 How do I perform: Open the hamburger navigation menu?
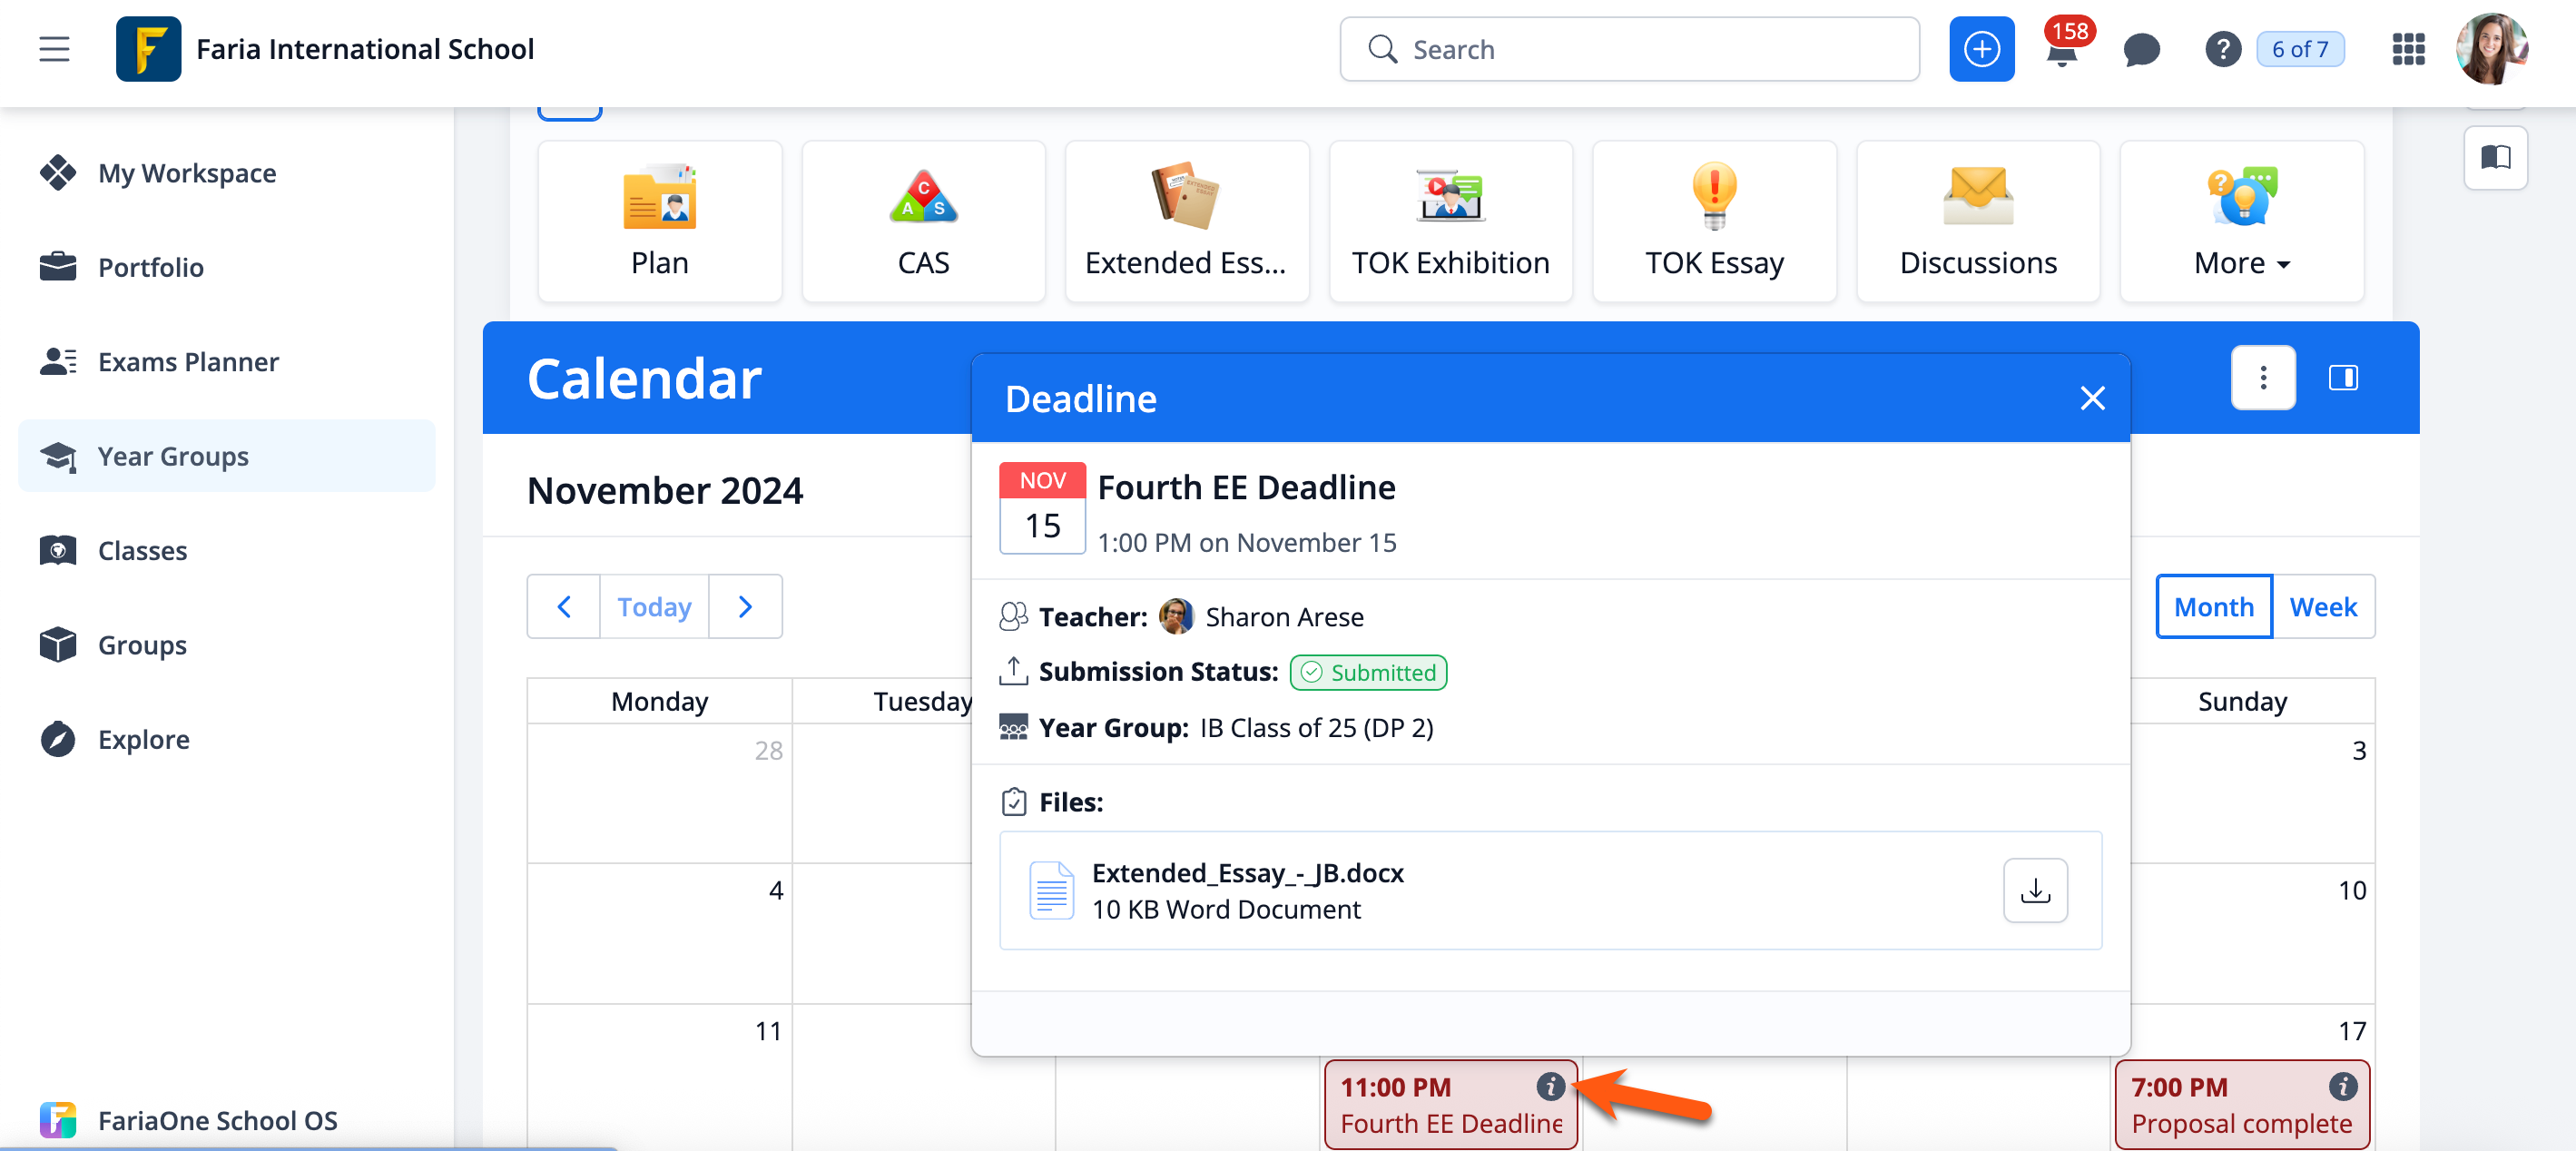(x=54, y=48)
